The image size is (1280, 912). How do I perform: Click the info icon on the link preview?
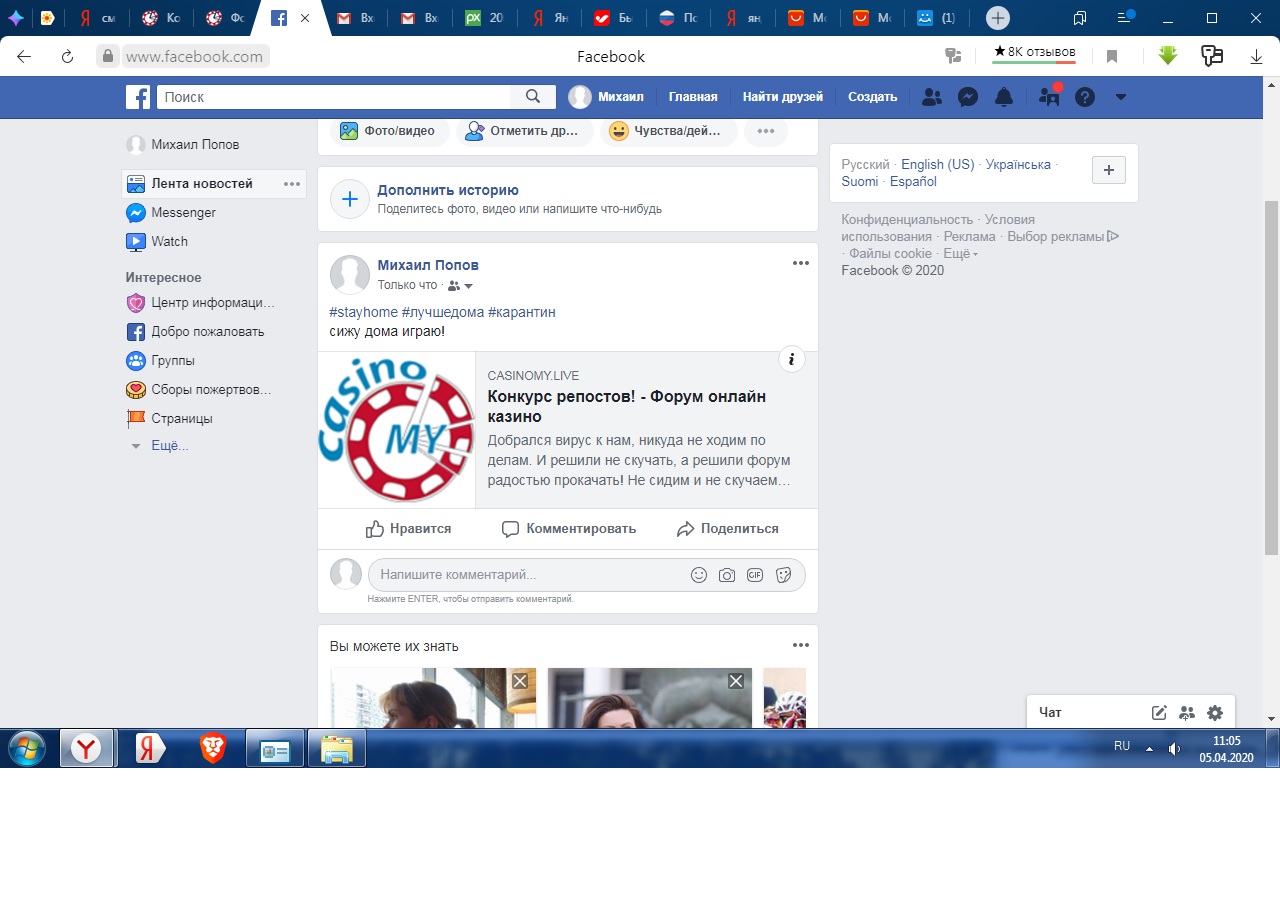(x=792, y=360)
